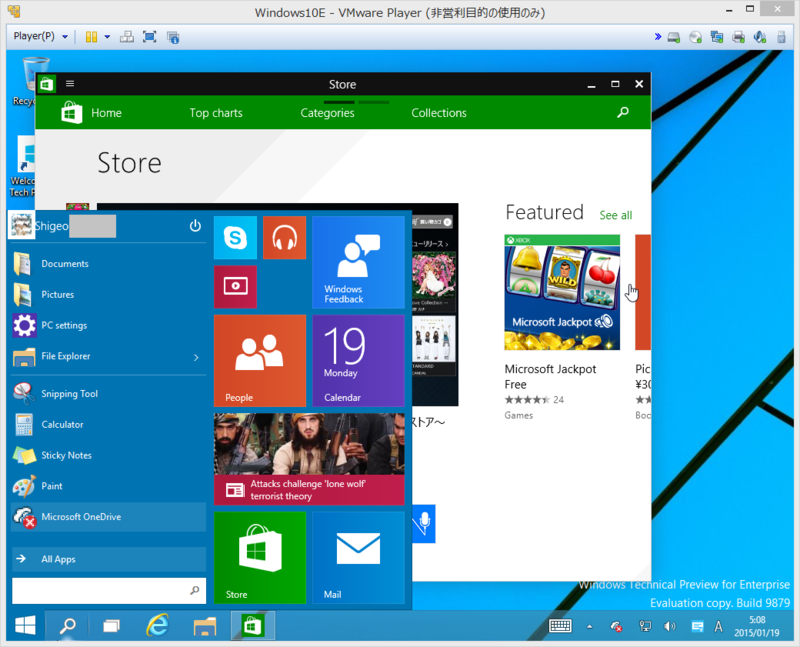The height and width of the screenshot is (647, 800).
Task: Expand the File Explorer jump list arrow
Action: pyautogui.click(x=196, y=357)
